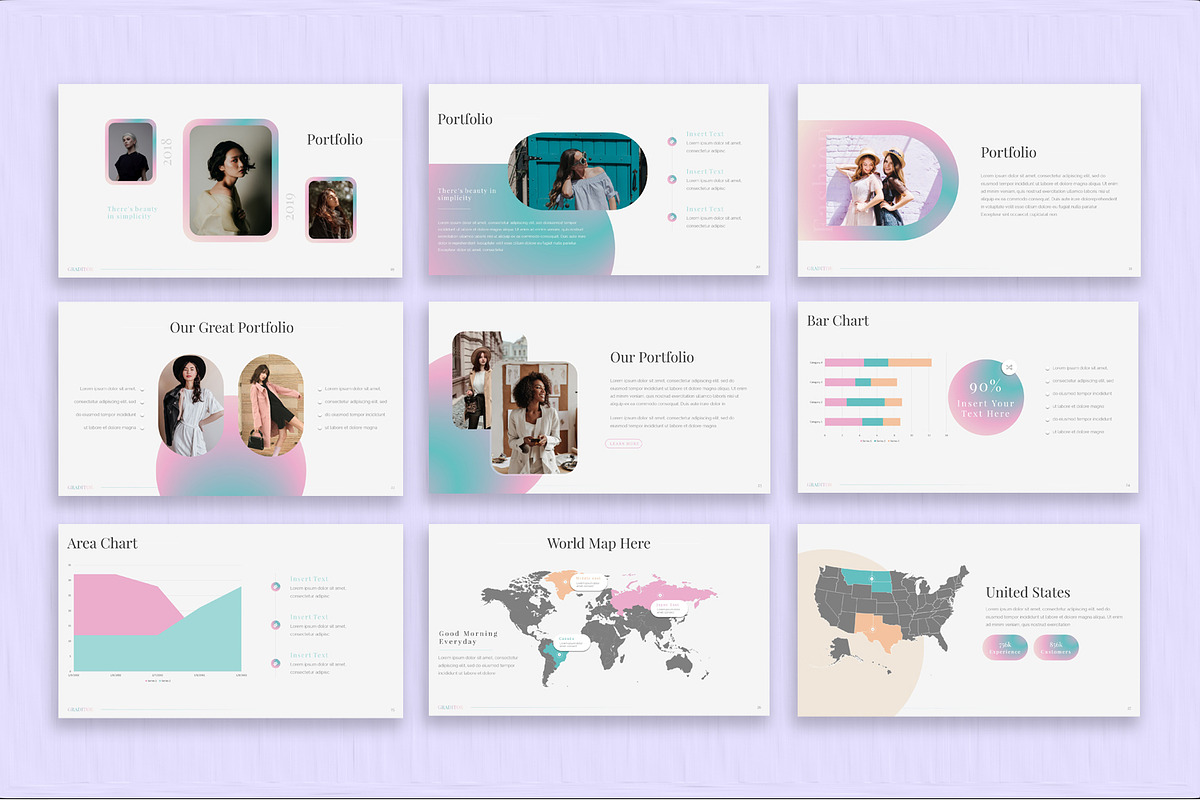Click the Bar Chart slide title
Viewport: 1200px width, 800px height.
click(x=838, y=320)
